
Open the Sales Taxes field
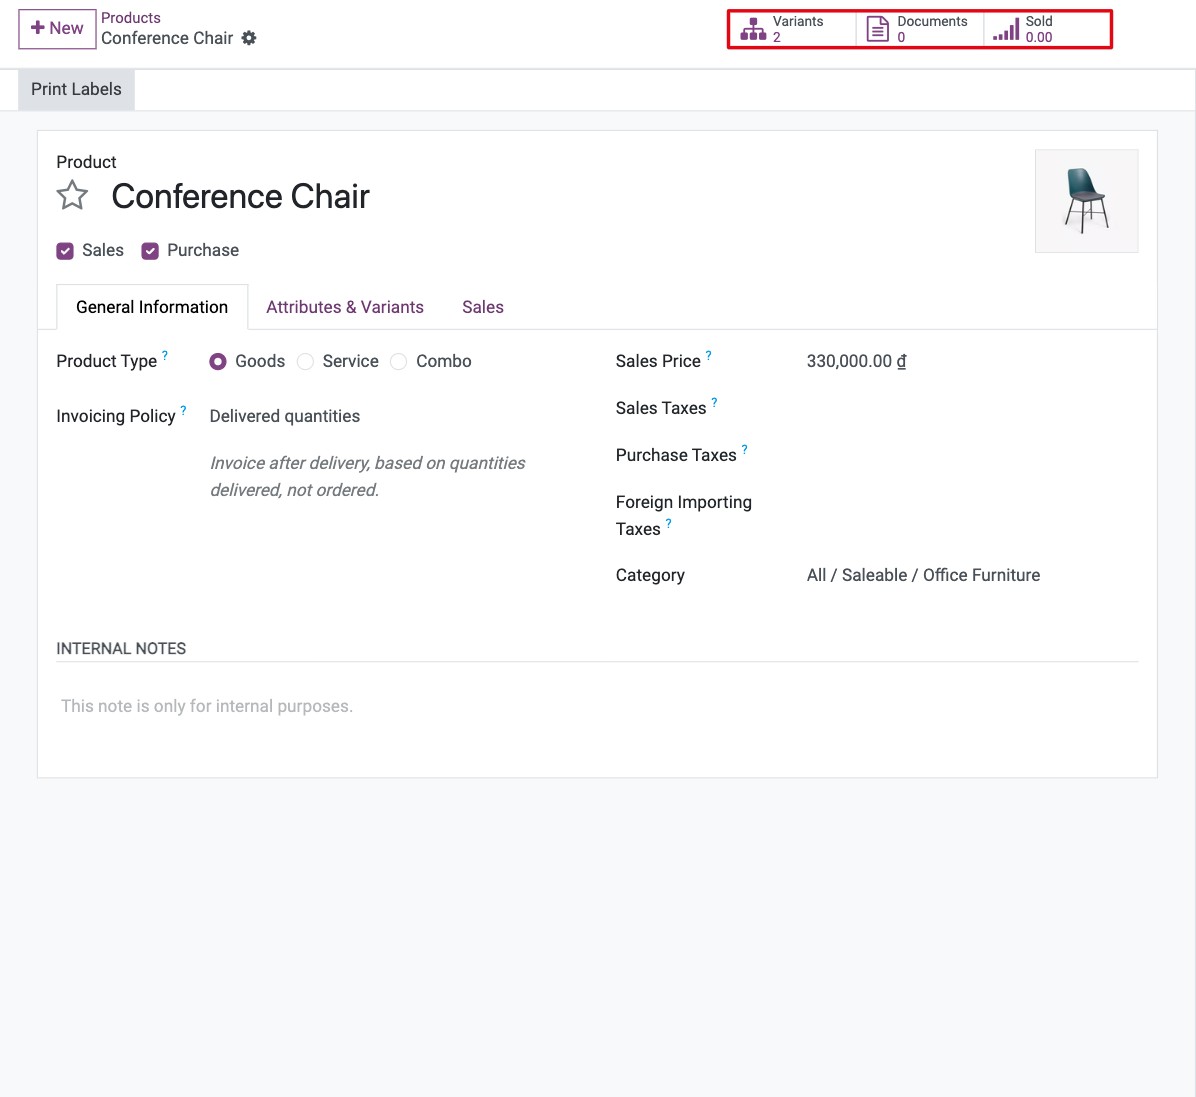pos(973,408)
